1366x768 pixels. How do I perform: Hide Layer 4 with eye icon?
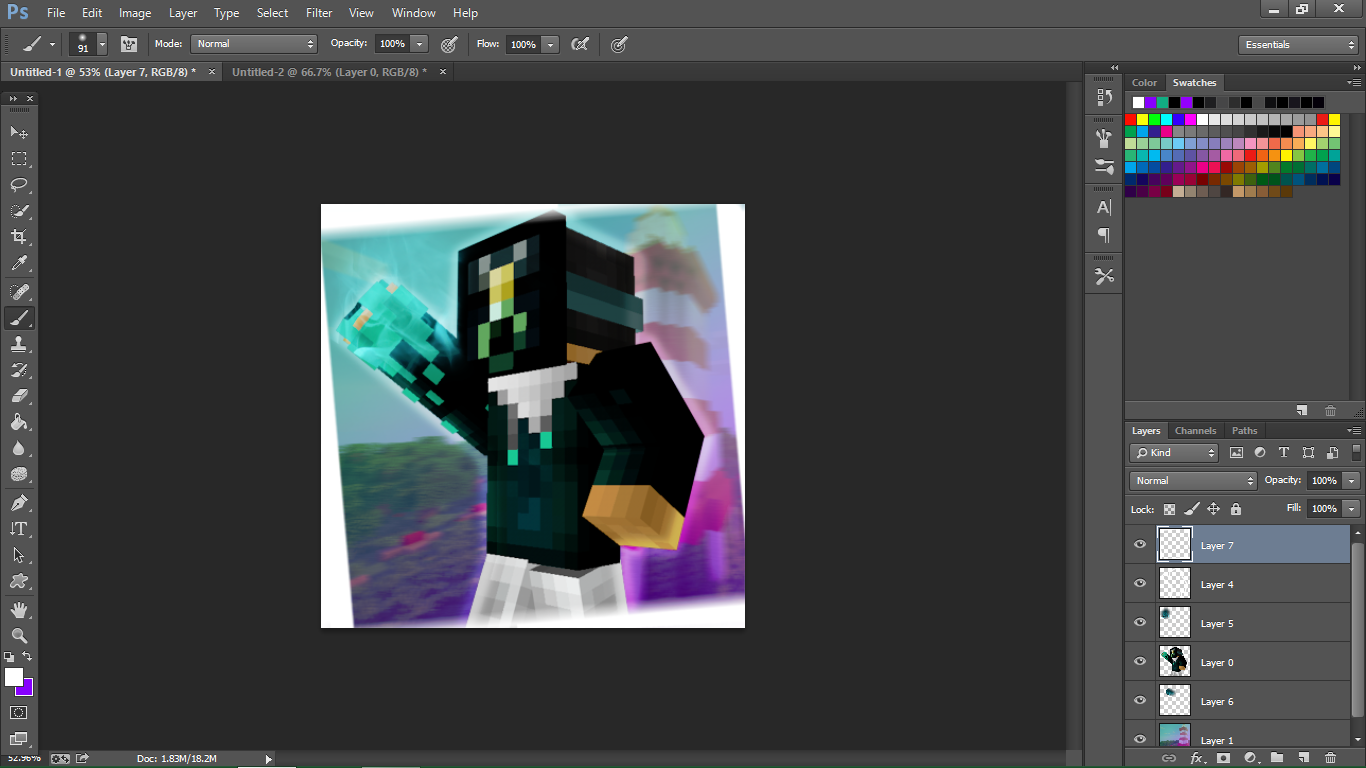click(x=1140, y=584)
